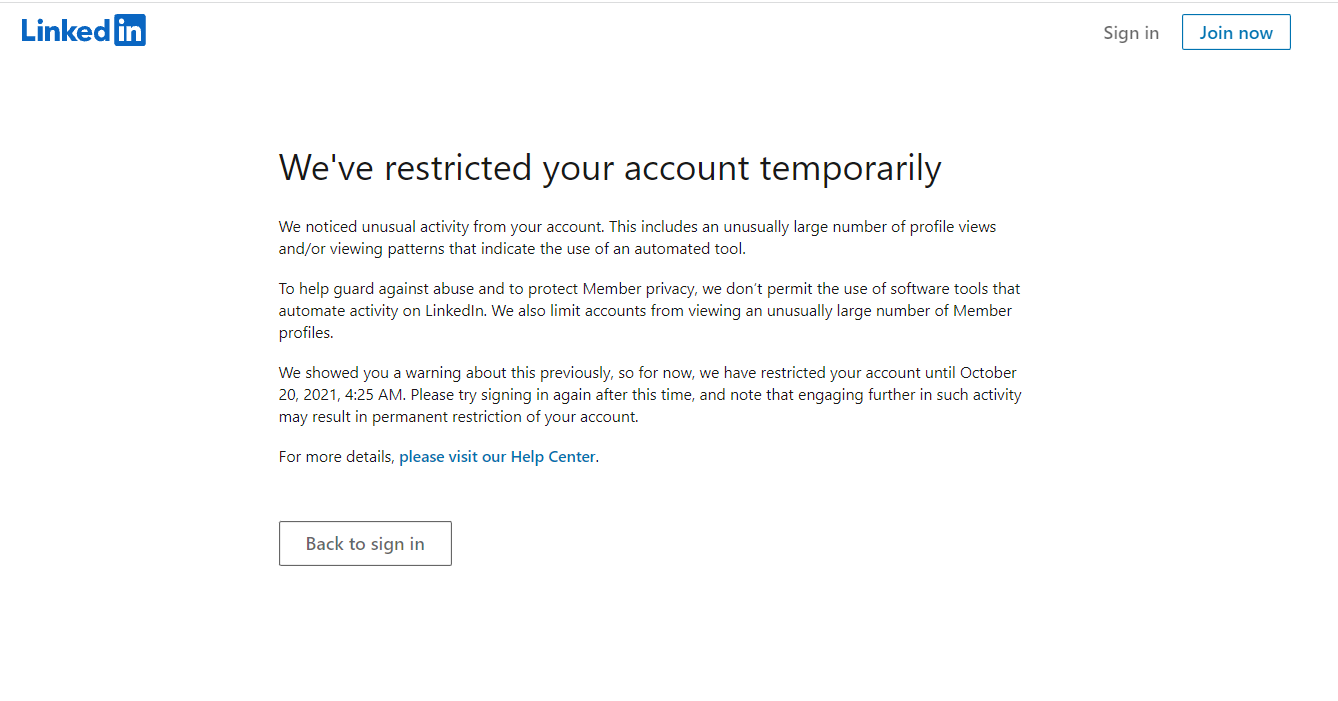Click the paragraph starting "We noticed unusual activity"
Screen dimensions: 1338x701
(x=637, y=238)
